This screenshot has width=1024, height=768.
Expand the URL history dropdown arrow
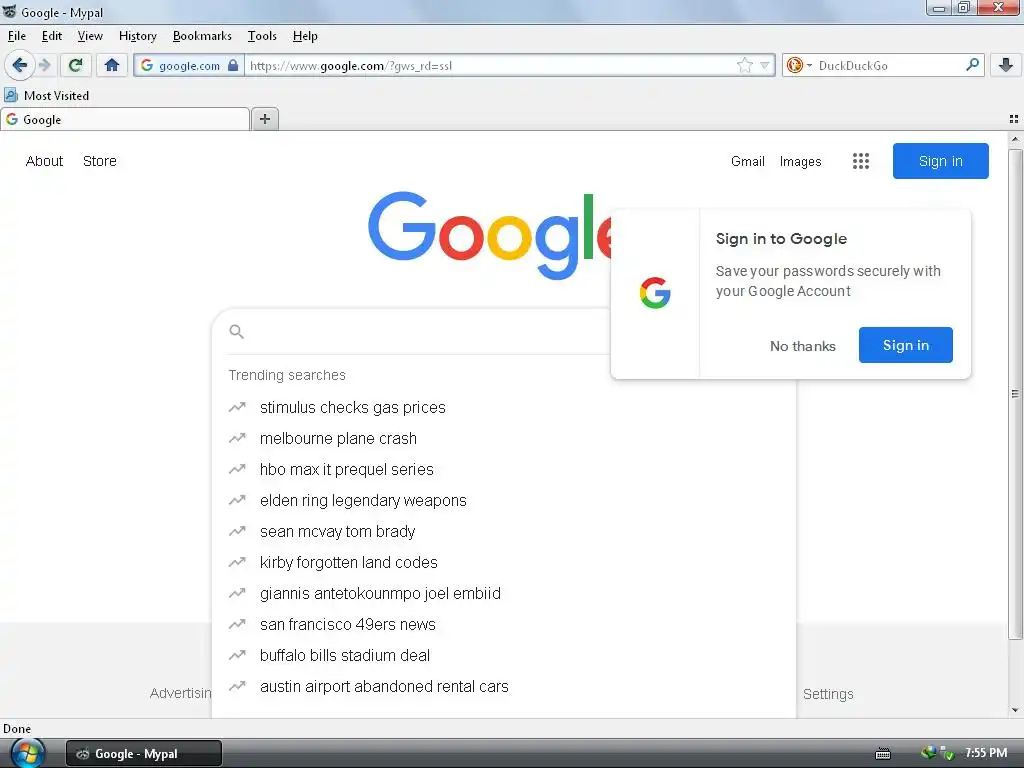click(x=765, y=65)
